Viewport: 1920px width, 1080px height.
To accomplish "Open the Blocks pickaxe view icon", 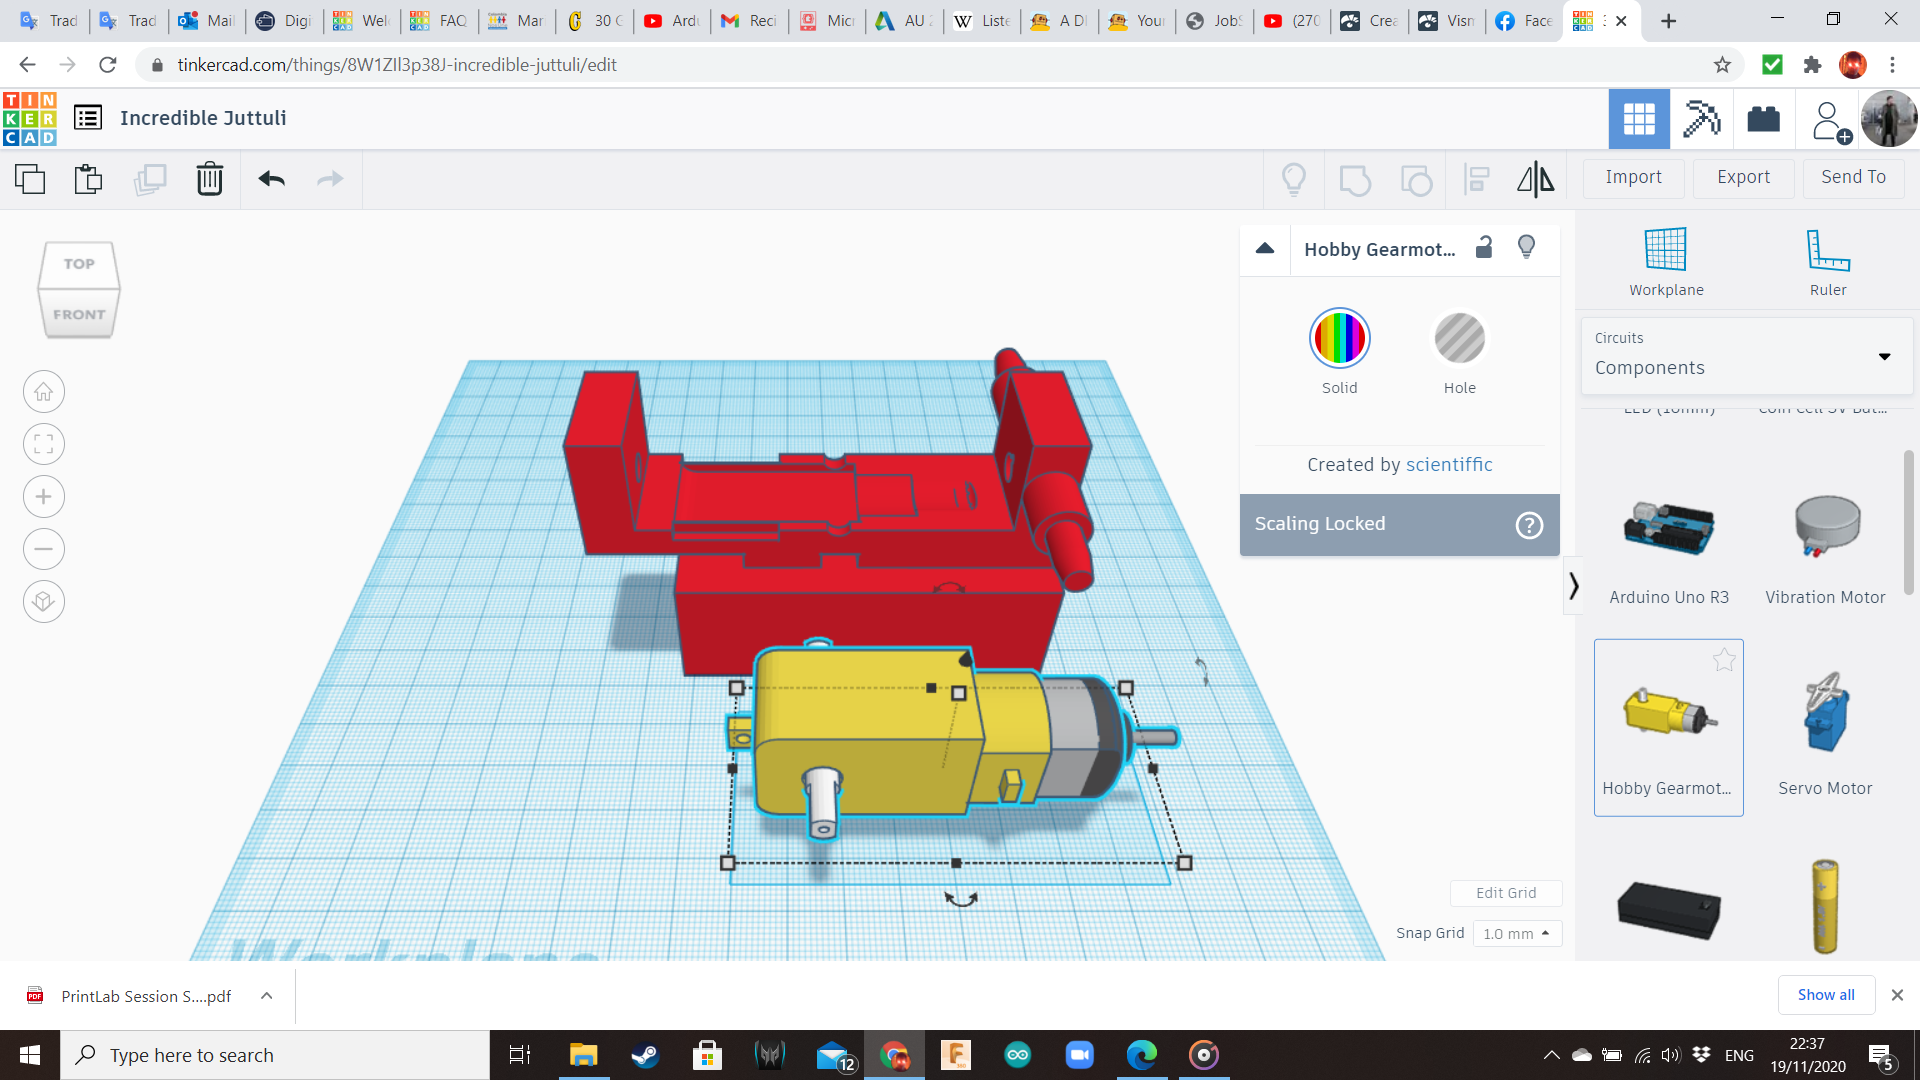I will (x=1701, y=119).
